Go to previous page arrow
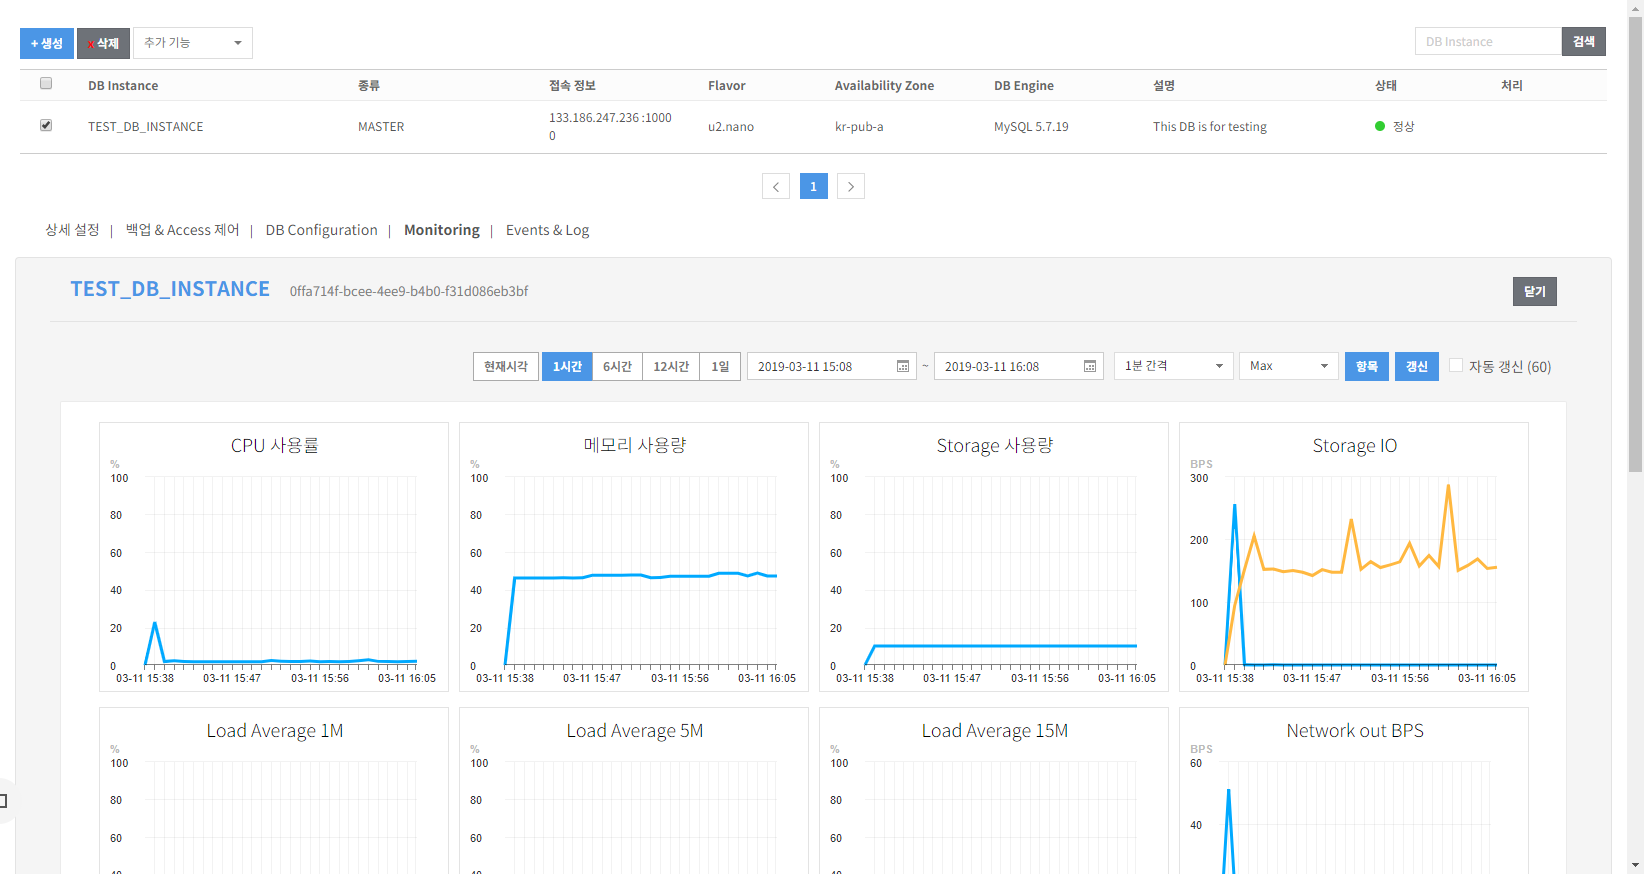This screenshot has height=874, width=1644. click(x=776, y=186)
